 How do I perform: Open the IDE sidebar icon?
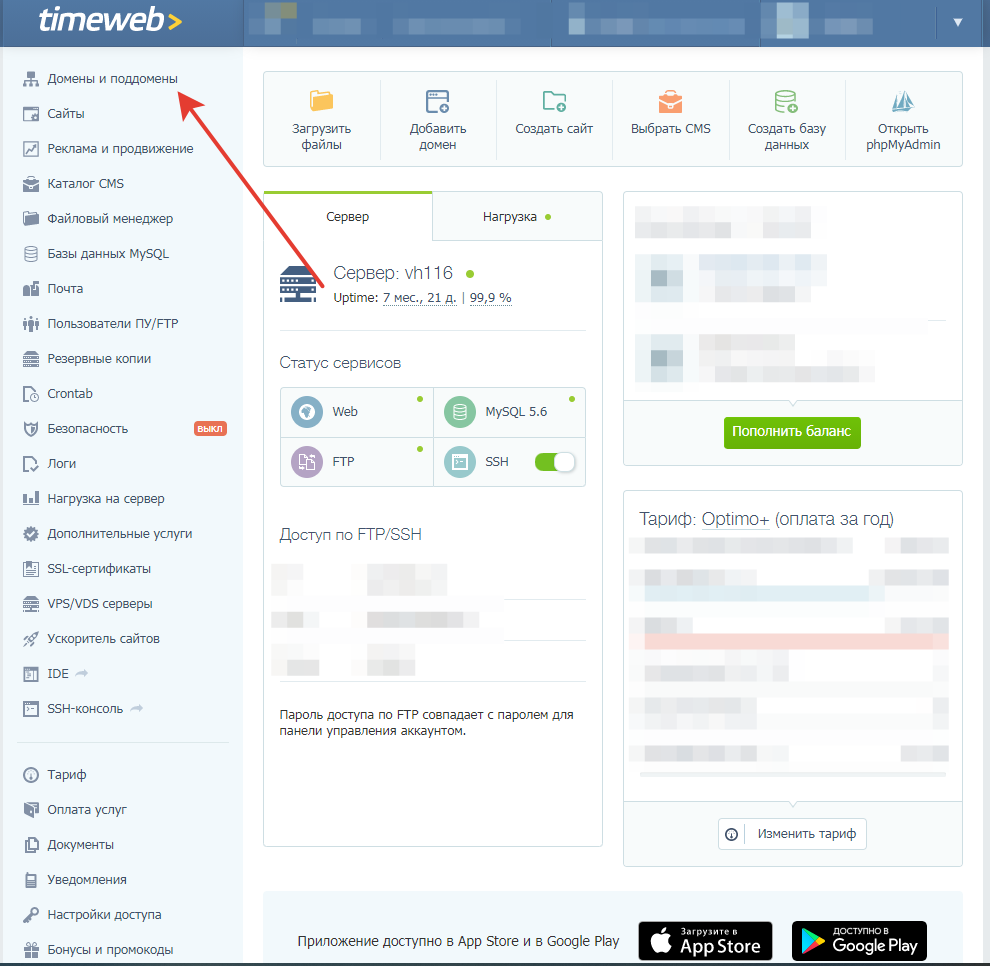30,674
